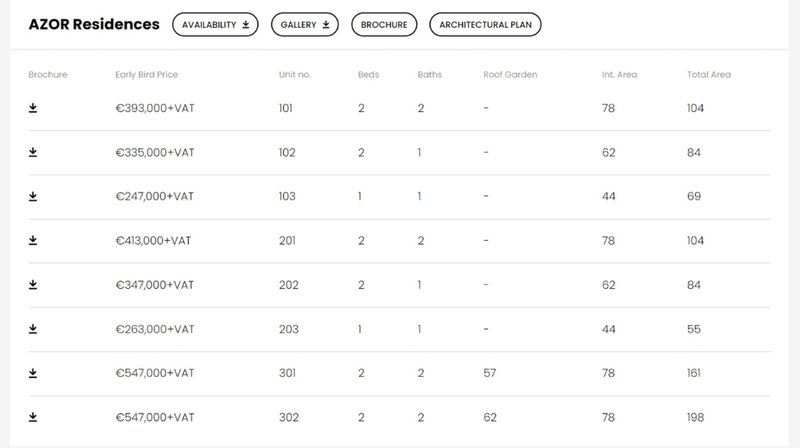Download brochure for unit 203

click(x=33, y=329)
